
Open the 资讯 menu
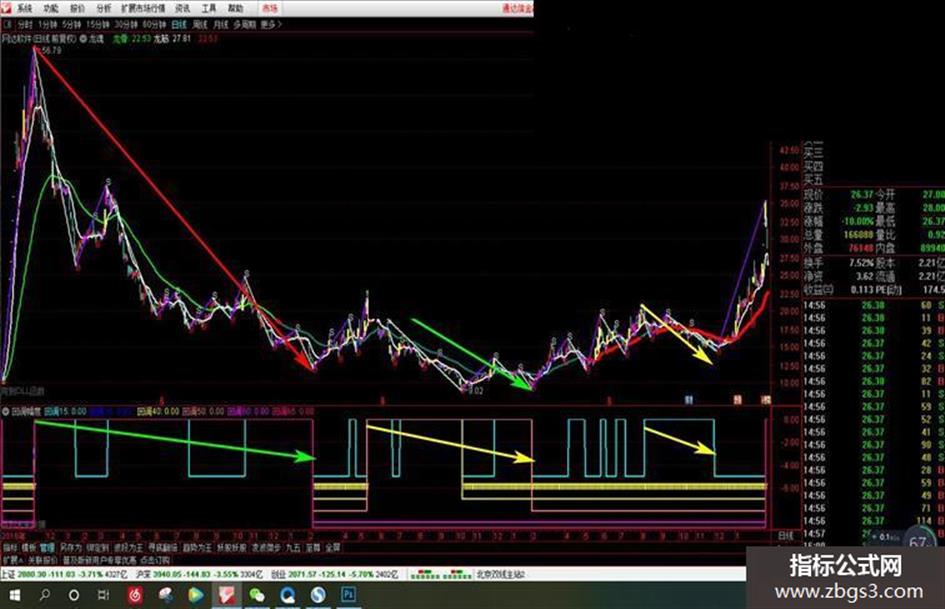182,8
